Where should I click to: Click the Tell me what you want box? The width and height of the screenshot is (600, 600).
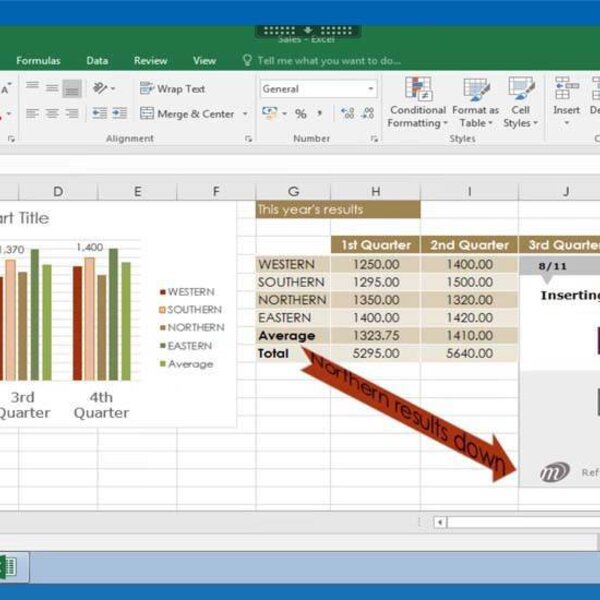point(329,60)
